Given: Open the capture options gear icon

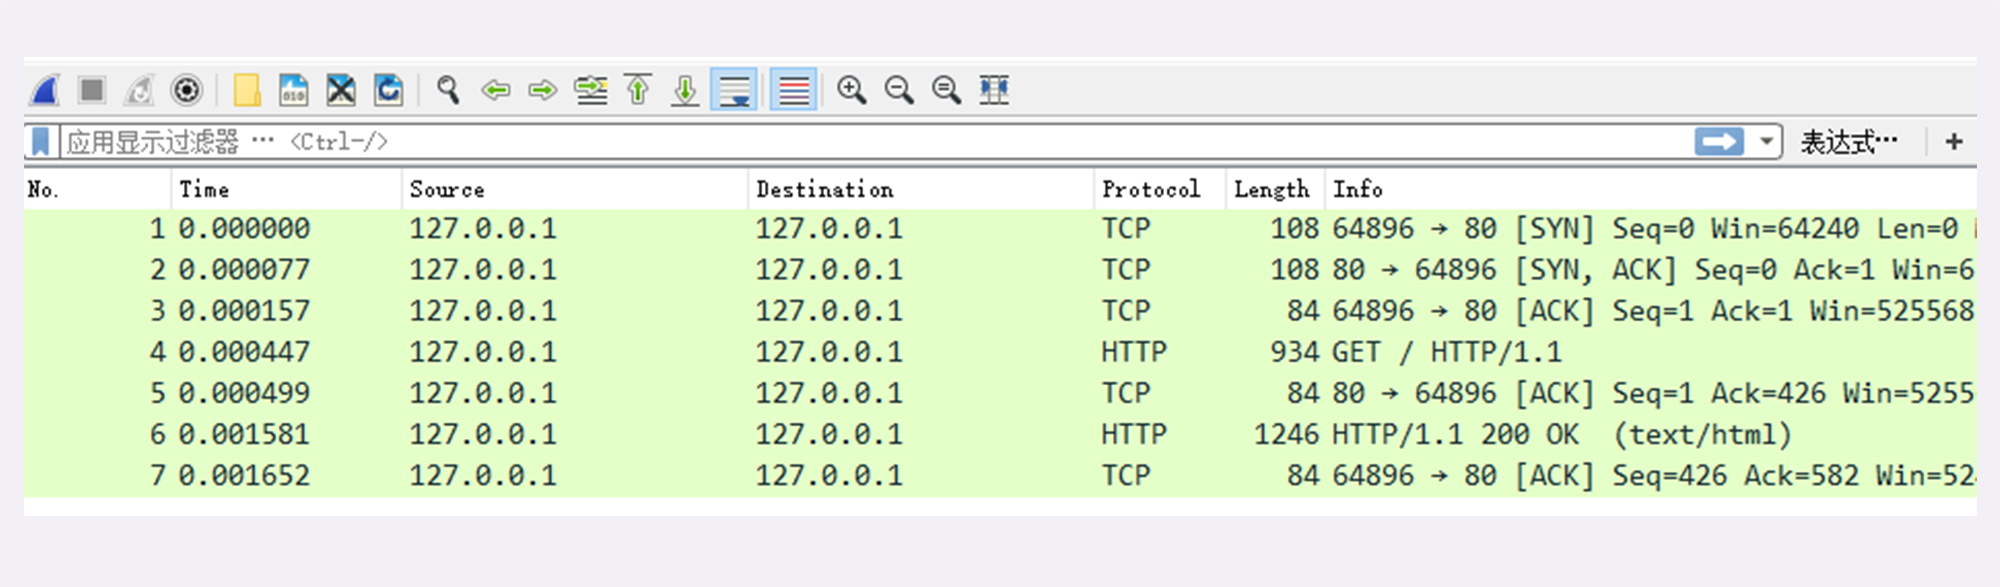Looking at the screenshot, I should click(x=186, y=90).
